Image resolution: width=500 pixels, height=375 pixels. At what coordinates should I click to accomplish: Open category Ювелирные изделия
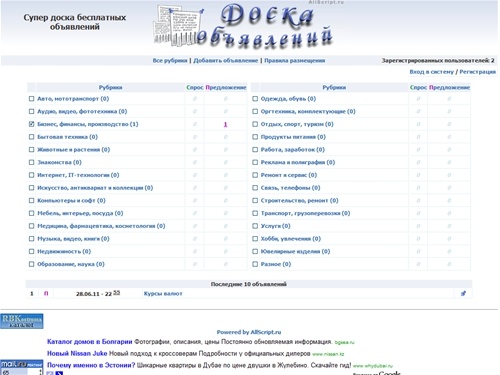pyautogui.click(x=295, y=251)
